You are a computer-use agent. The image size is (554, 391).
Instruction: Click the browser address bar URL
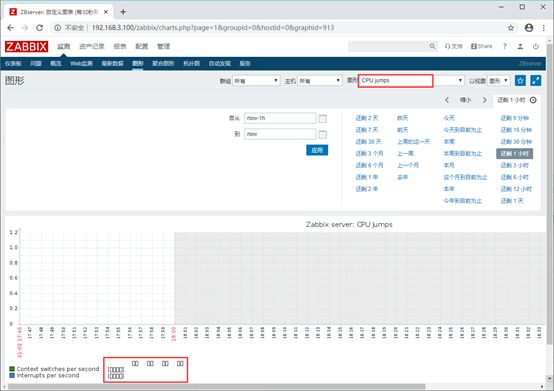(x=213, y=28)
